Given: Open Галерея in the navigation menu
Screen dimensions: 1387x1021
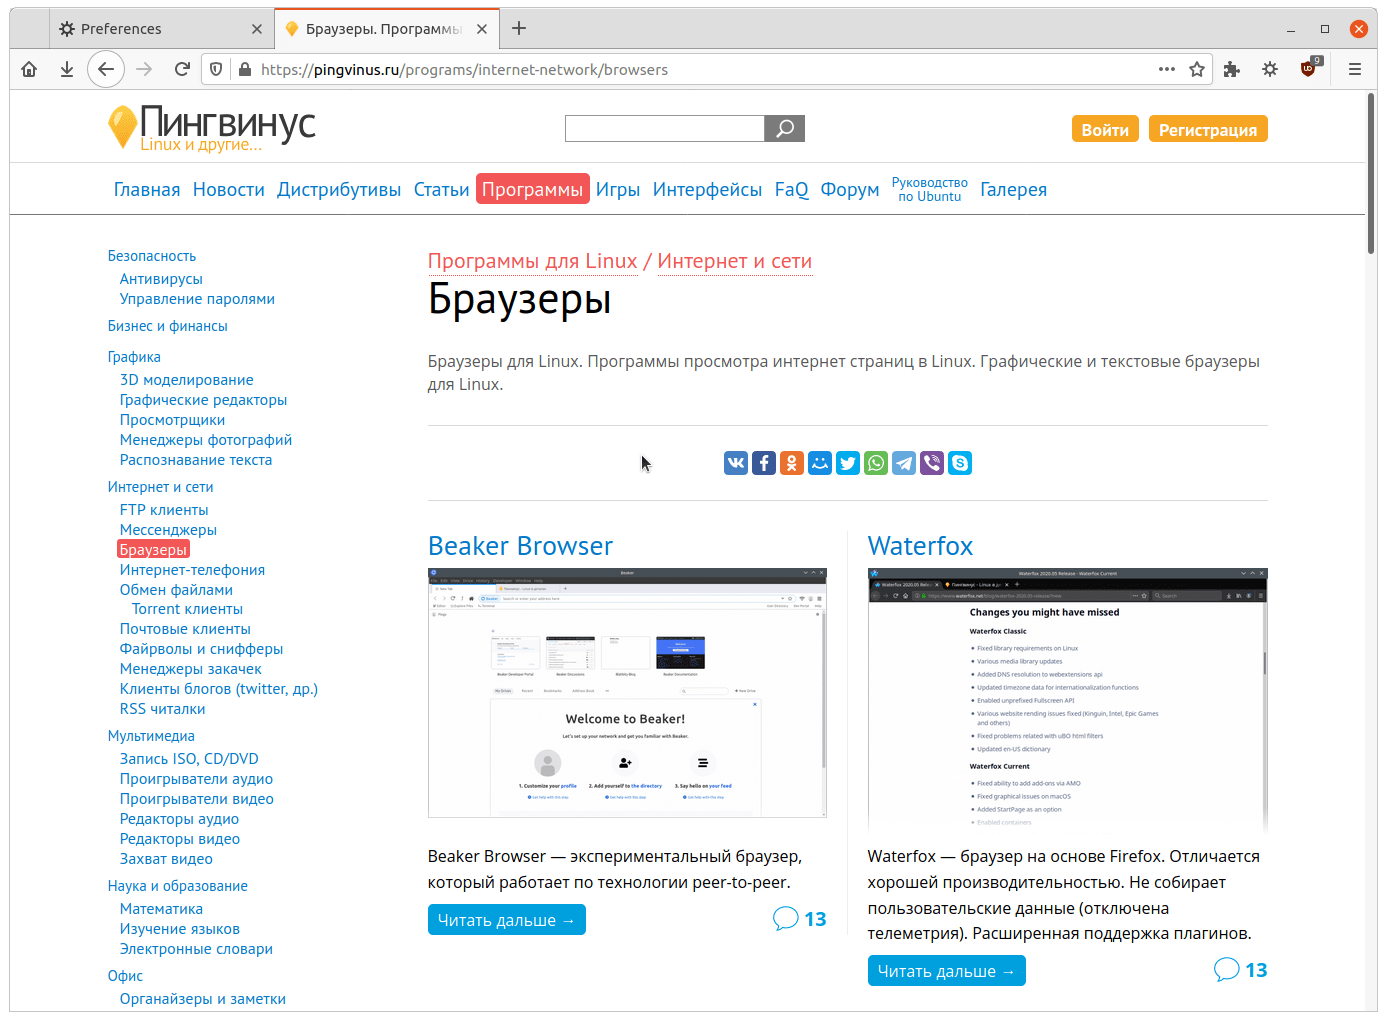Looking at the screenshot, I should (1013, 189).
